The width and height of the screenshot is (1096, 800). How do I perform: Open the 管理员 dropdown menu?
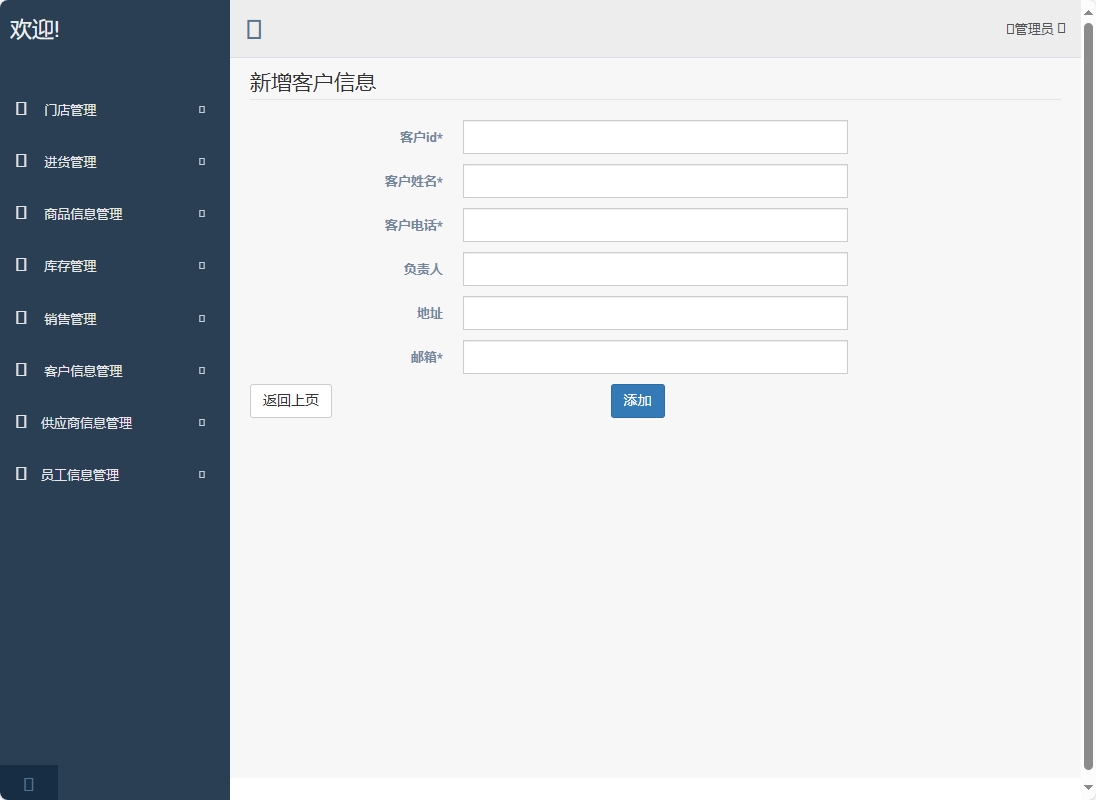tap(1035, 28)
